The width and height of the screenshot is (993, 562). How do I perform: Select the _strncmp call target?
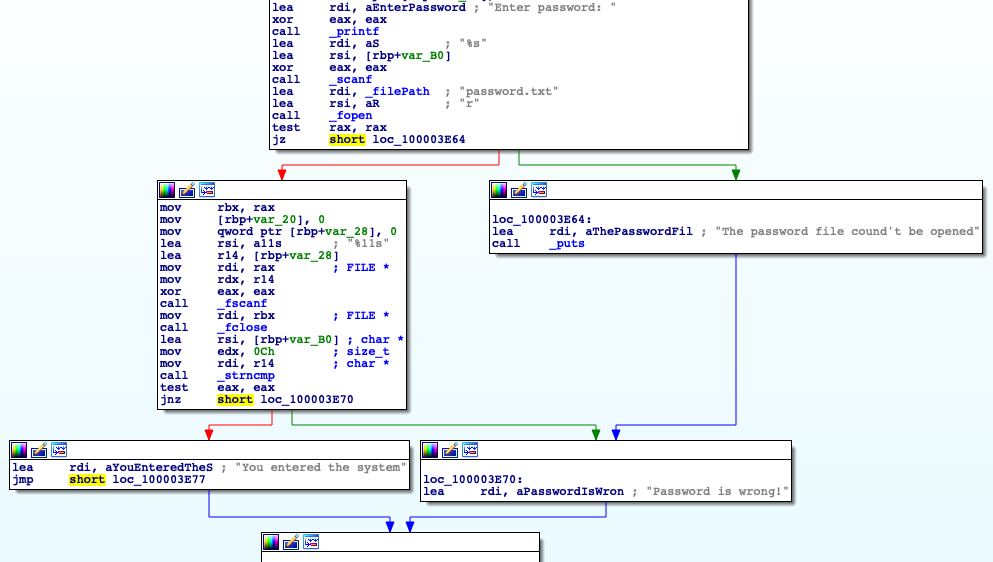coord(246,376)
